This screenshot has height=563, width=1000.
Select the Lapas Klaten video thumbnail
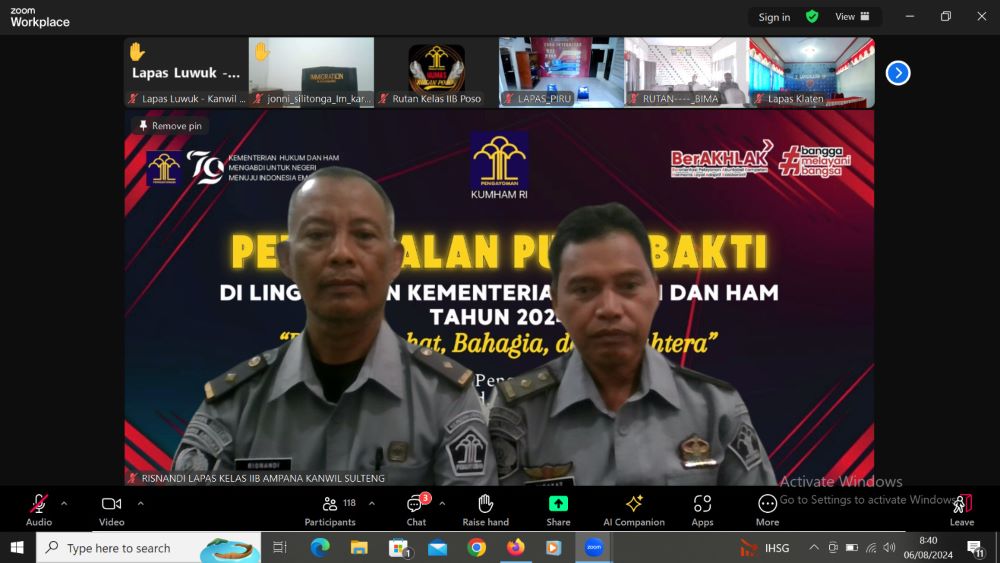(811, 72)
